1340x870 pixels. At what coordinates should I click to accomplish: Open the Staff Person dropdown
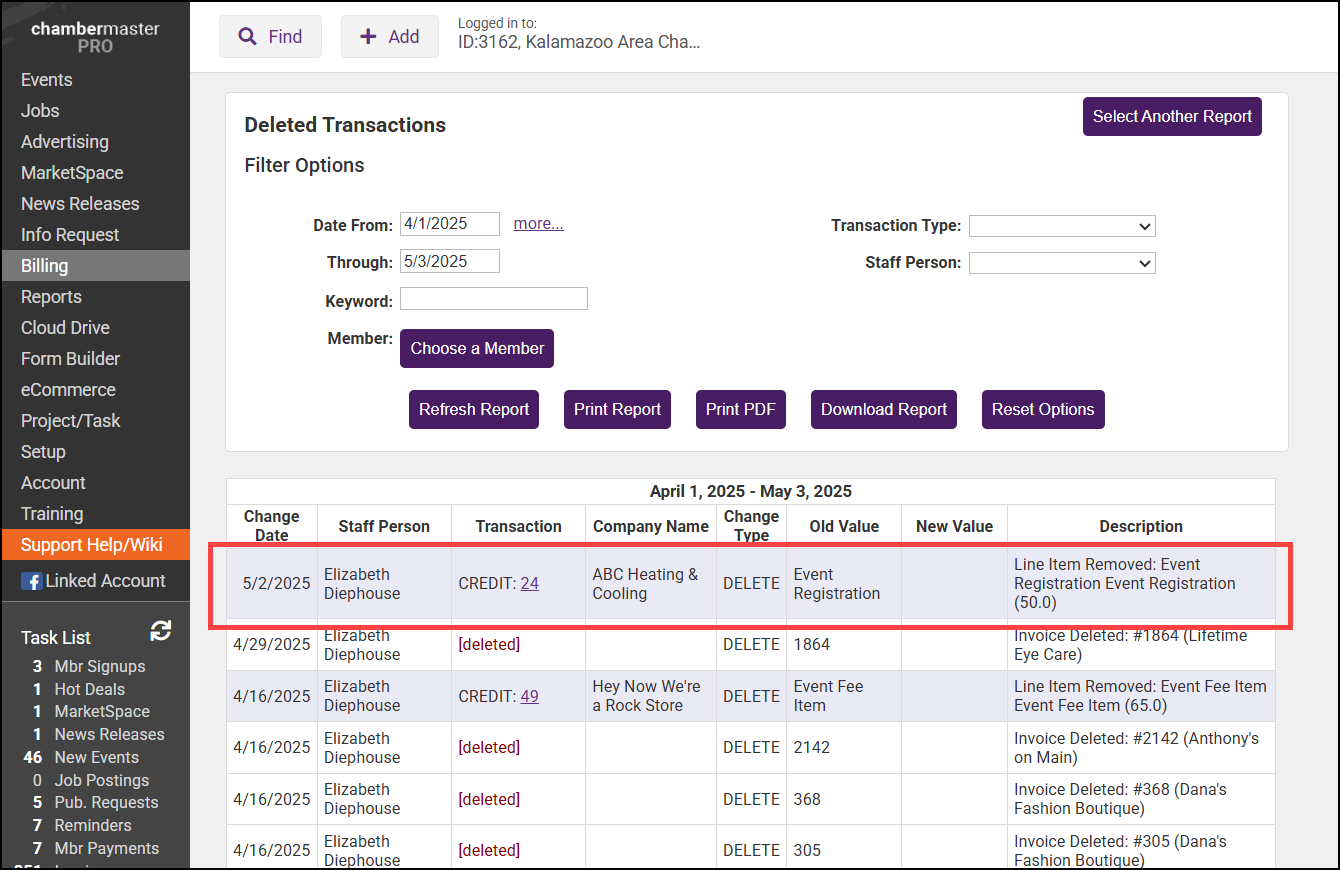tap(1061, 263)
